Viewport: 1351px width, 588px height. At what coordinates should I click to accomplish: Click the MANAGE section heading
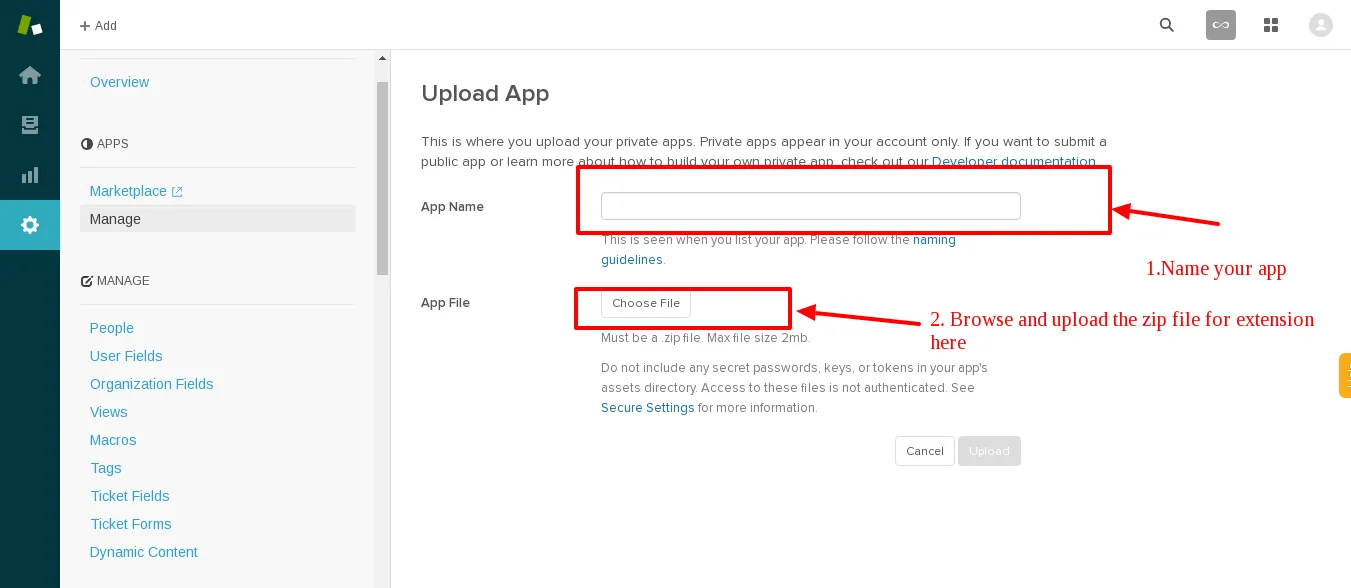(115, 281)
